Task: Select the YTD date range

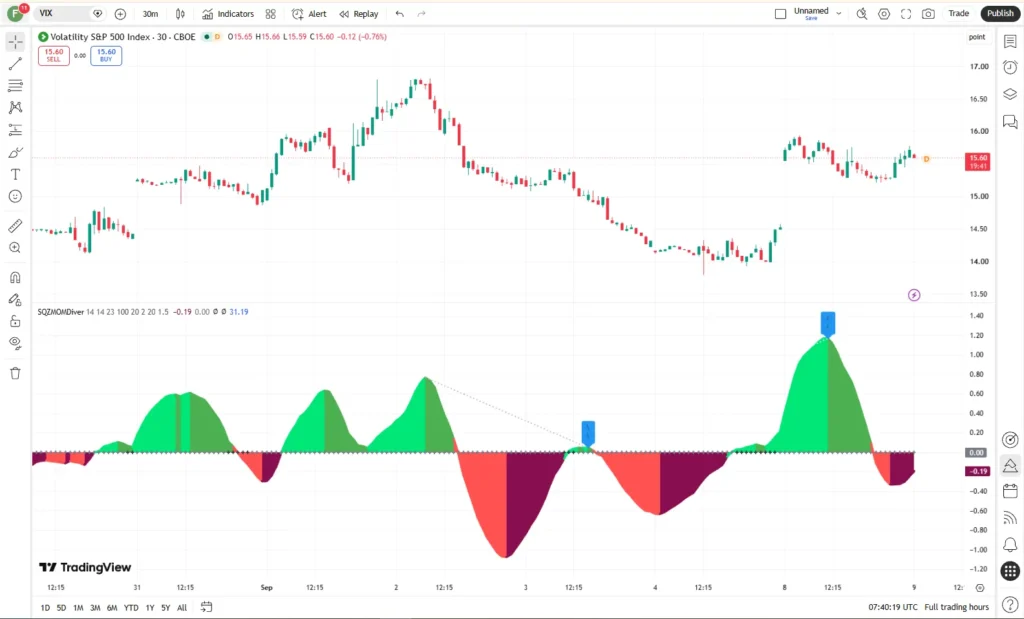Action: [x=131, y=608]
